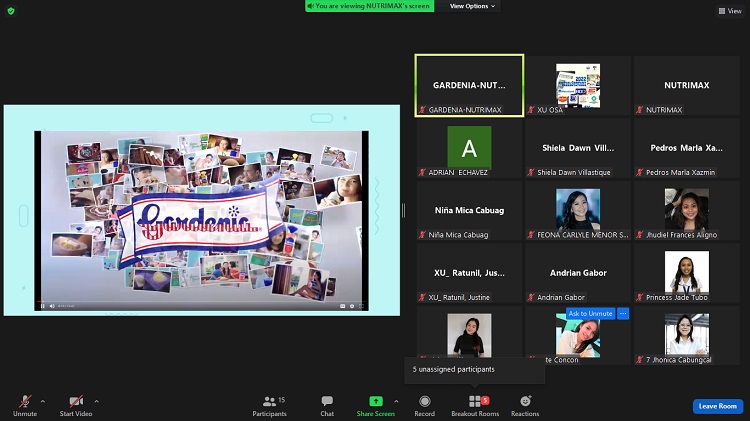This screenshot has width=750, height=421.
Task: Click muted mic icon on Shiela Dawn Villastique tile
Action: point(531,172)
